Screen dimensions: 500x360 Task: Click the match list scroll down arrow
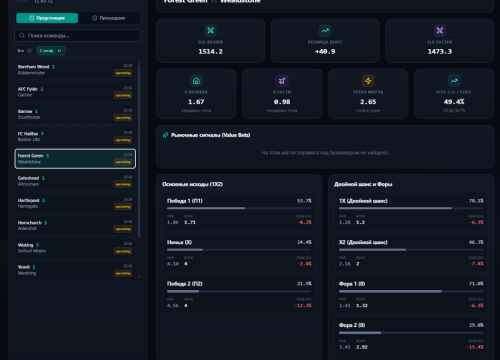(139, 276)
